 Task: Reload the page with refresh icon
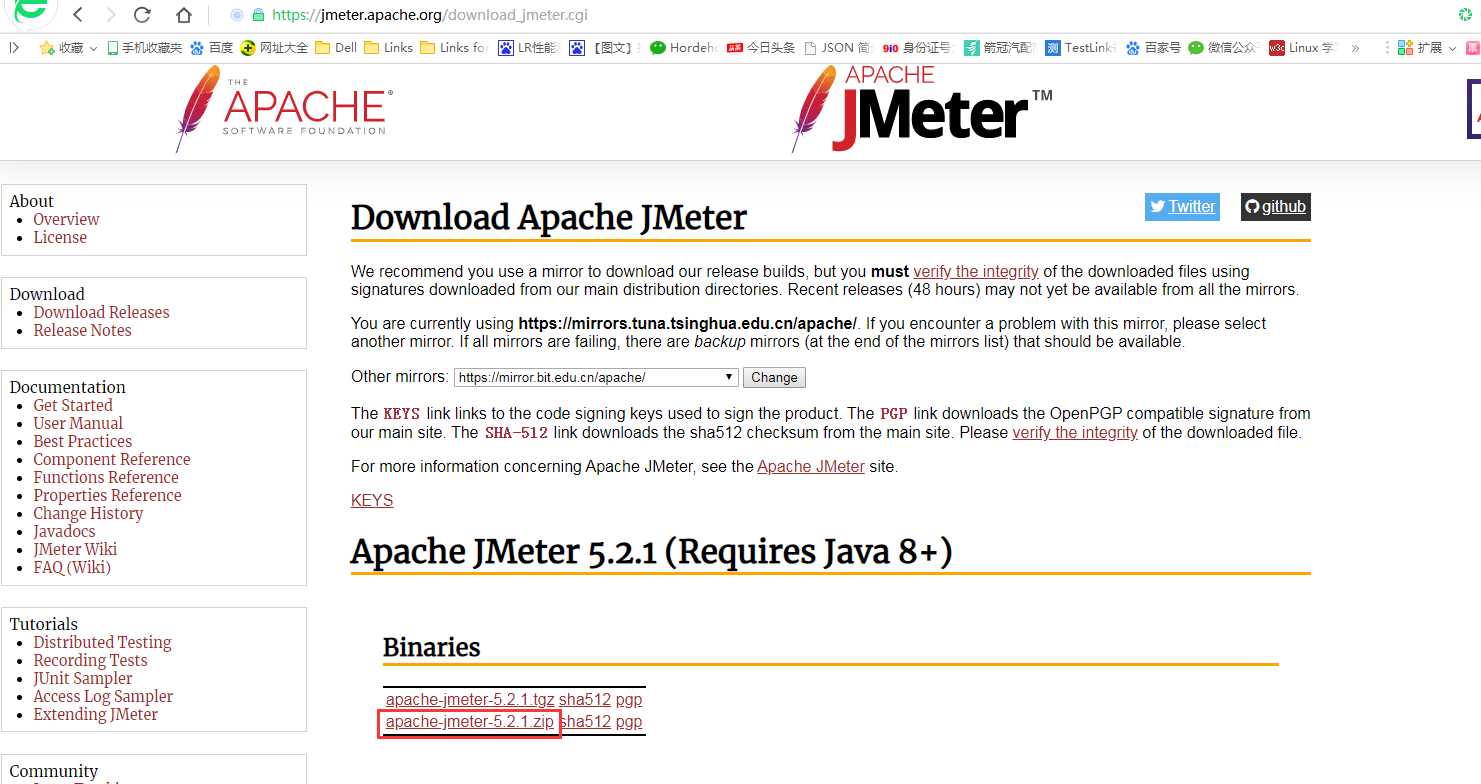pyautogui.click(x=143, y=15)
